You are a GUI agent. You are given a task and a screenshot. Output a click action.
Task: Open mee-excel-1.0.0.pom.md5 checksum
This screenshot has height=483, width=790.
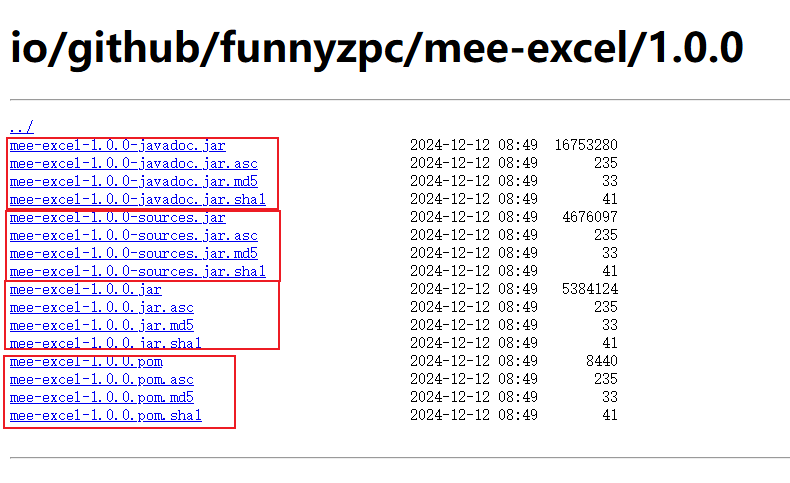tap(102, 397)
